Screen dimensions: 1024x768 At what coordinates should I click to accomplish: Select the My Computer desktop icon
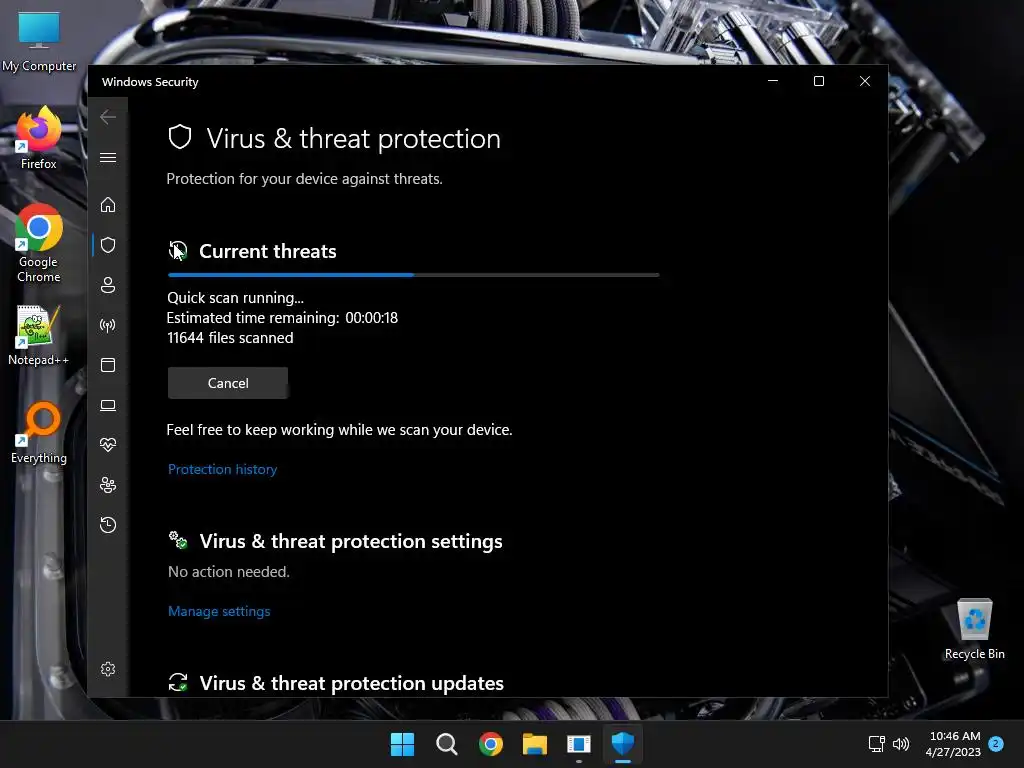pyautogui.click(x=39, y=41)
